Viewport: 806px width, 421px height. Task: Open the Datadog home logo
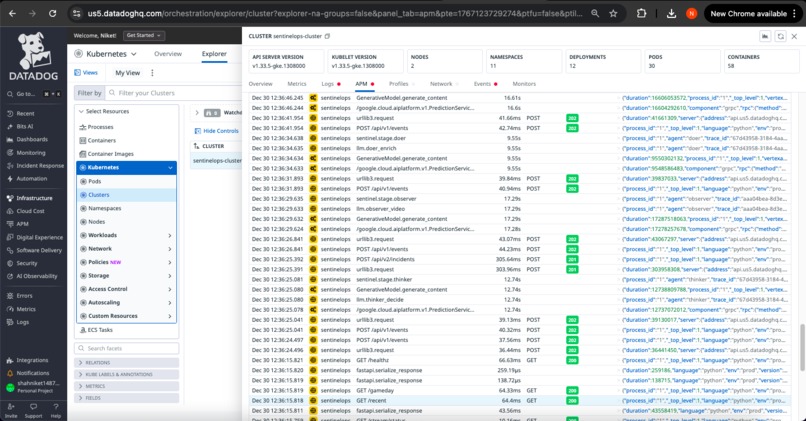(33, 56)
